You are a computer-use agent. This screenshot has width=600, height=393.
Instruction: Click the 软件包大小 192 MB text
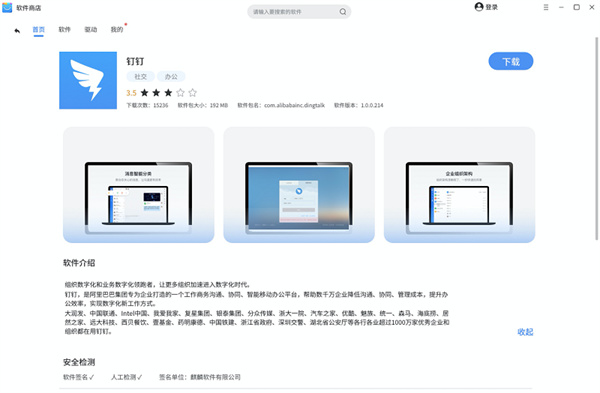(x=203, y=105)
